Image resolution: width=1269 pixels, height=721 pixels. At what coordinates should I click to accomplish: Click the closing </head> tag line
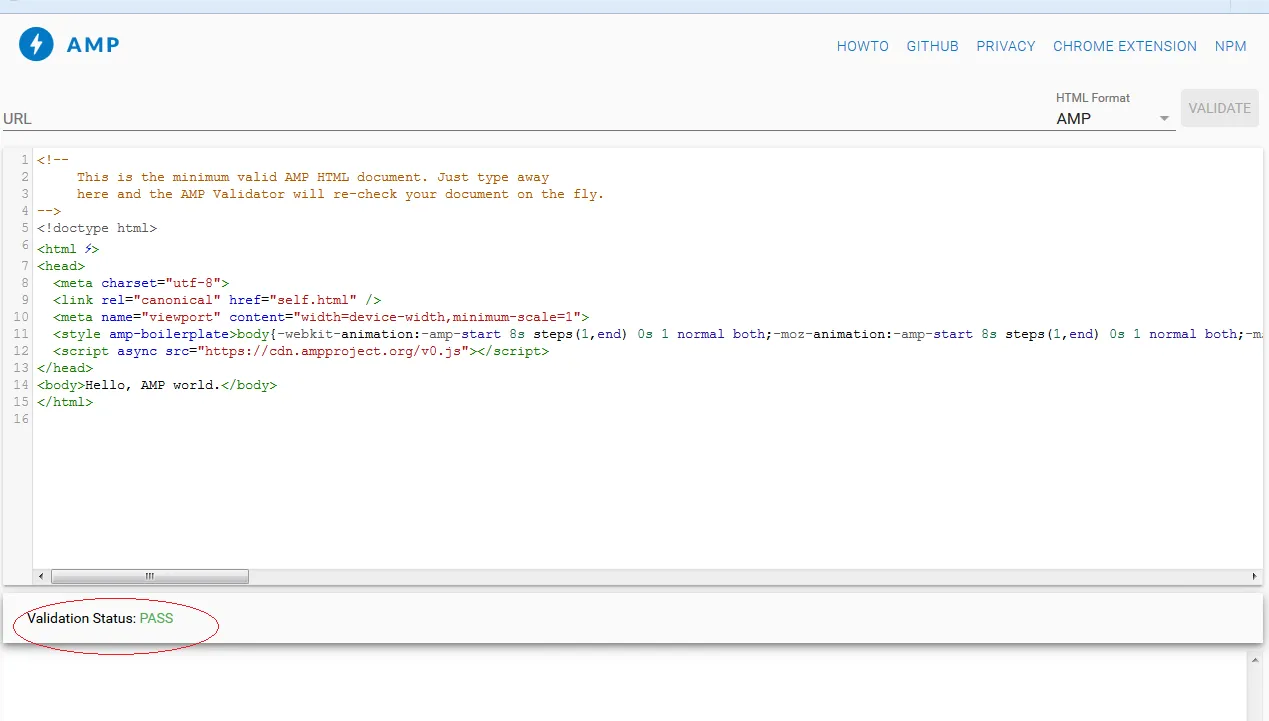(x=65, y=368)
